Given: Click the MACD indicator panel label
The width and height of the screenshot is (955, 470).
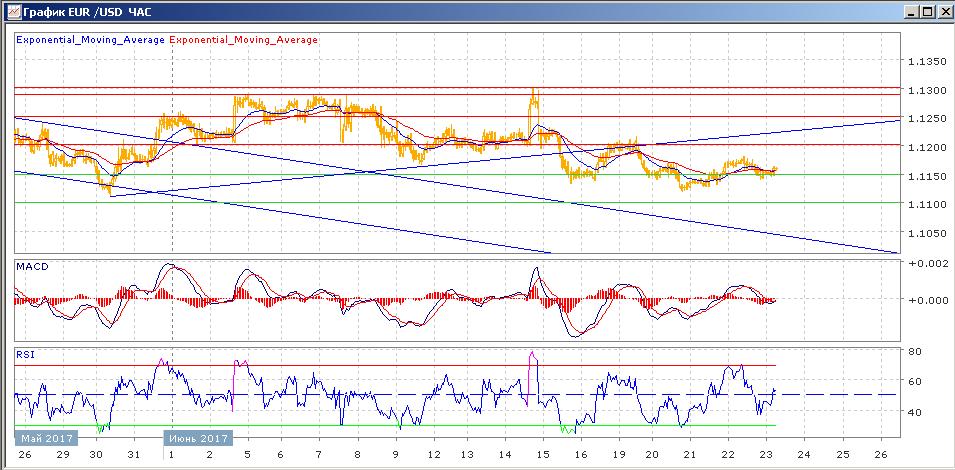Looking at the screenshot, I should point(32,267).
